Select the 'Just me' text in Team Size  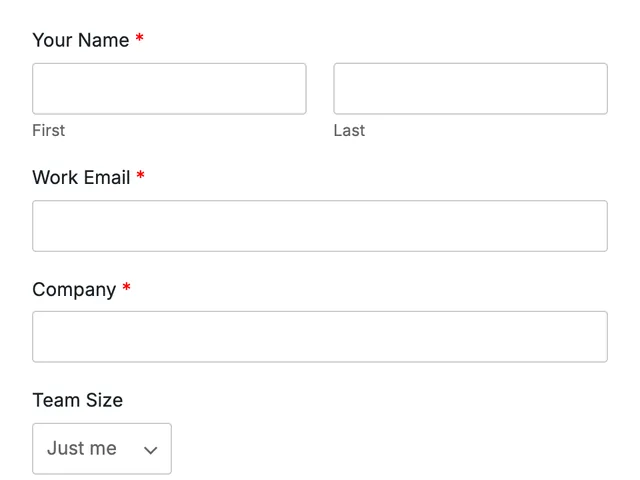[x=82, y=448]
